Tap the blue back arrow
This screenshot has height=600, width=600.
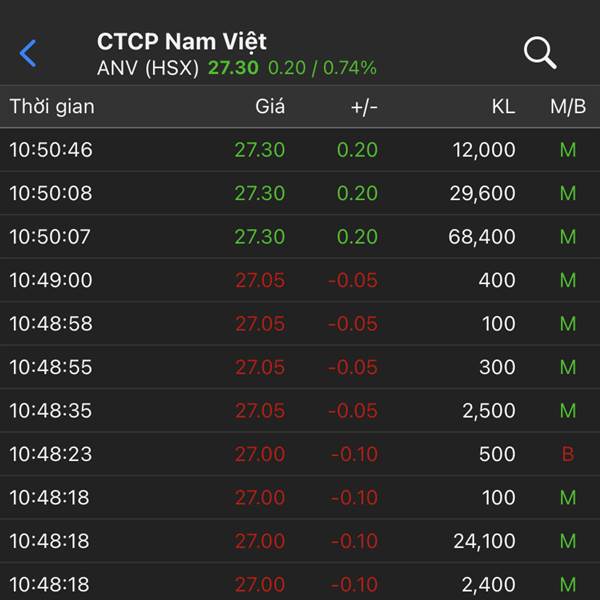(28, 53)
